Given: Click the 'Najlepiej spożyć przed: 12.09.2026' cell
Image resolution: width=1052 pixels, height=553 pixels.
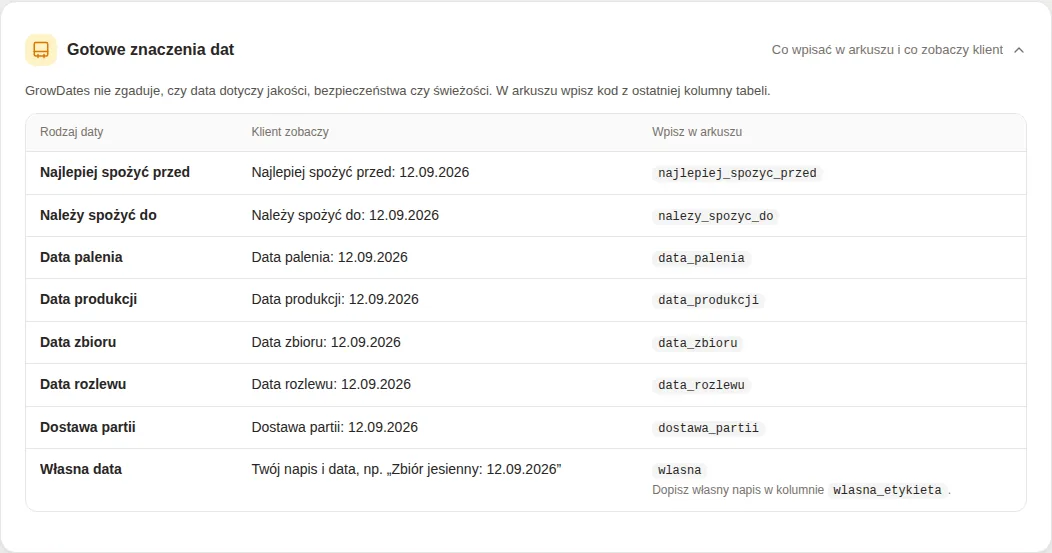Looking at the screenshot, I should [x=360, y=172].
